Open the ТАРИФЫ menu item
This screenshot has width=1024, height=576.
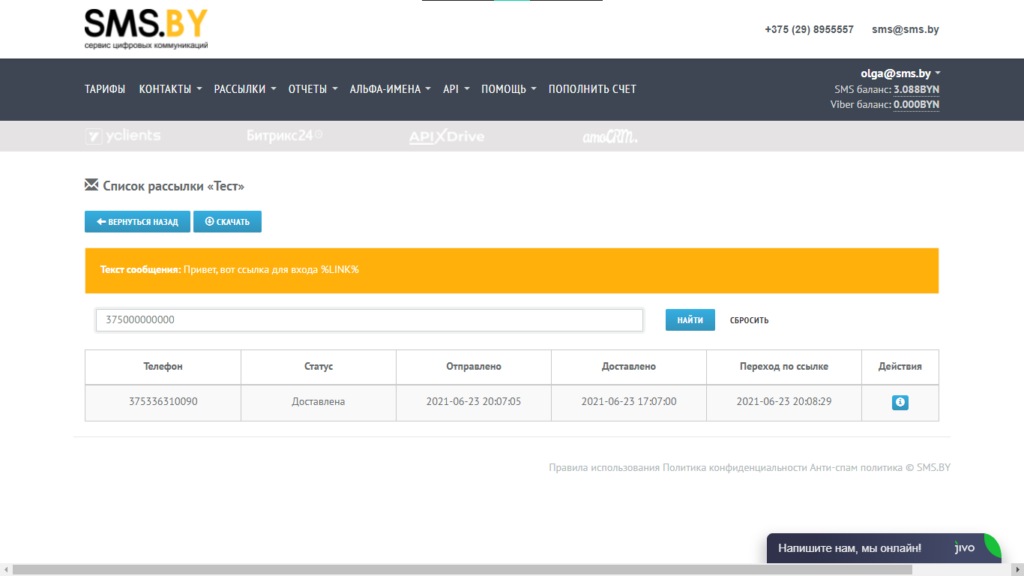[x=104, y=89]
